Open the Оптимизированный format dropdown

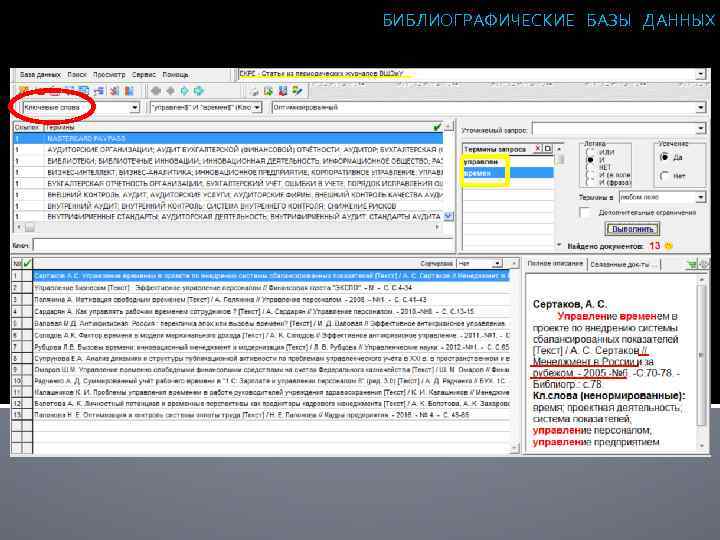click(x=701, y=107)
